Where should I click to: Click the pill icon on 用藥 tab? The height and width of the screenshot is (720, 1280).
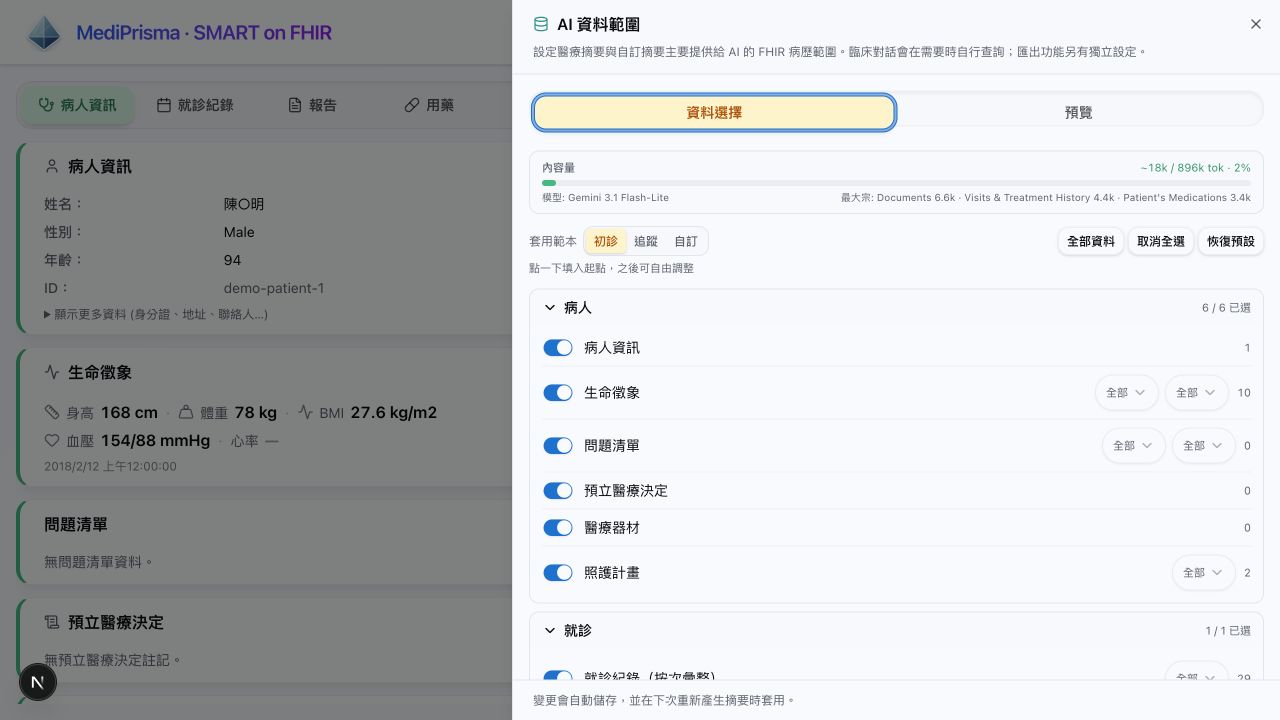tap(412, 105)
